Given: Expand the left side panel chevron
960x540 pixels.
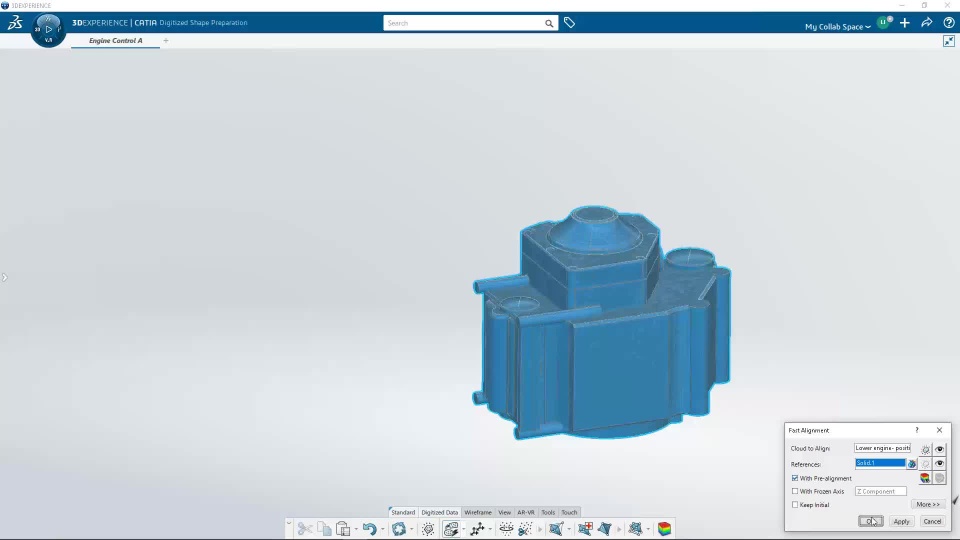Looking at the screenshot, I should point(4,277).
